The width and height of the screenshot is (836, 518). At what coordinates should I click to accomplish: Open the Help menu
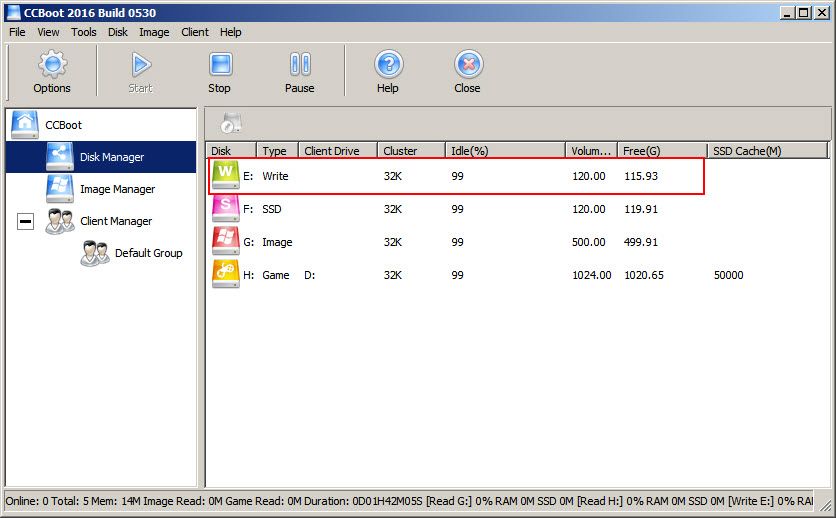point(230,32)
